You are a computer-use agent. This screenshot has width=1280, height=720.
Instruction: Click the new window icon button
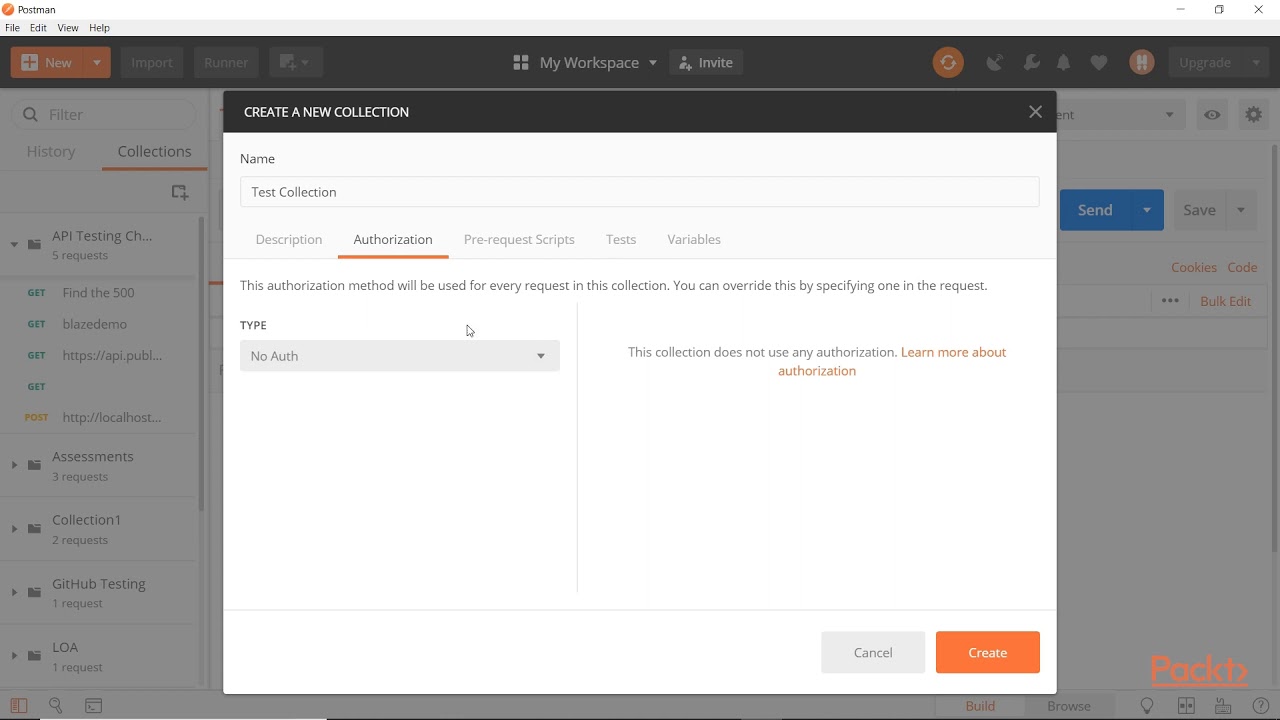(296, 62)
